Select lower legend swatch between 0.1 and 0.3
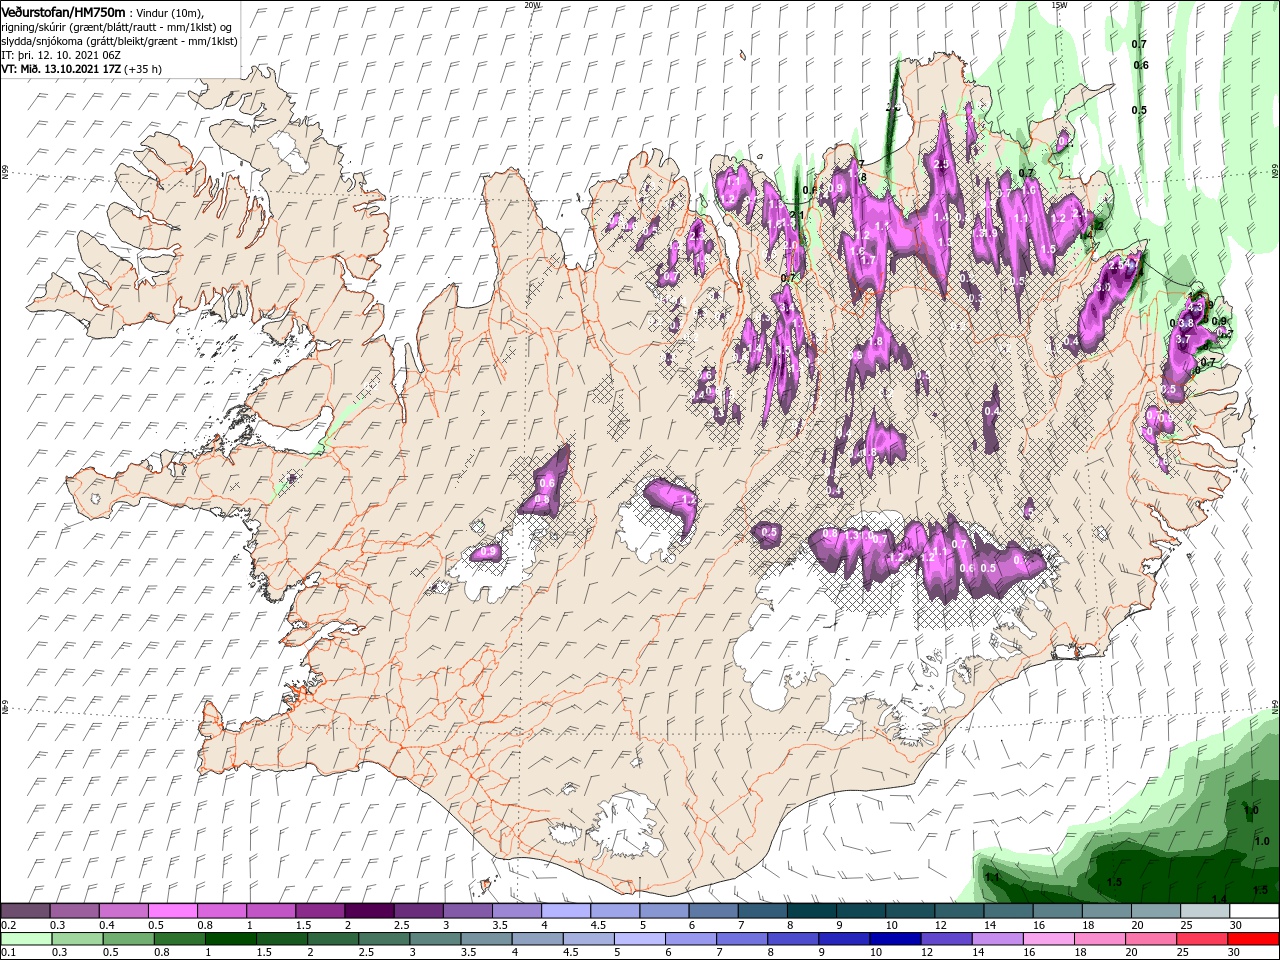This screenshot has width=1280, height=960. [x=26, y=939]
